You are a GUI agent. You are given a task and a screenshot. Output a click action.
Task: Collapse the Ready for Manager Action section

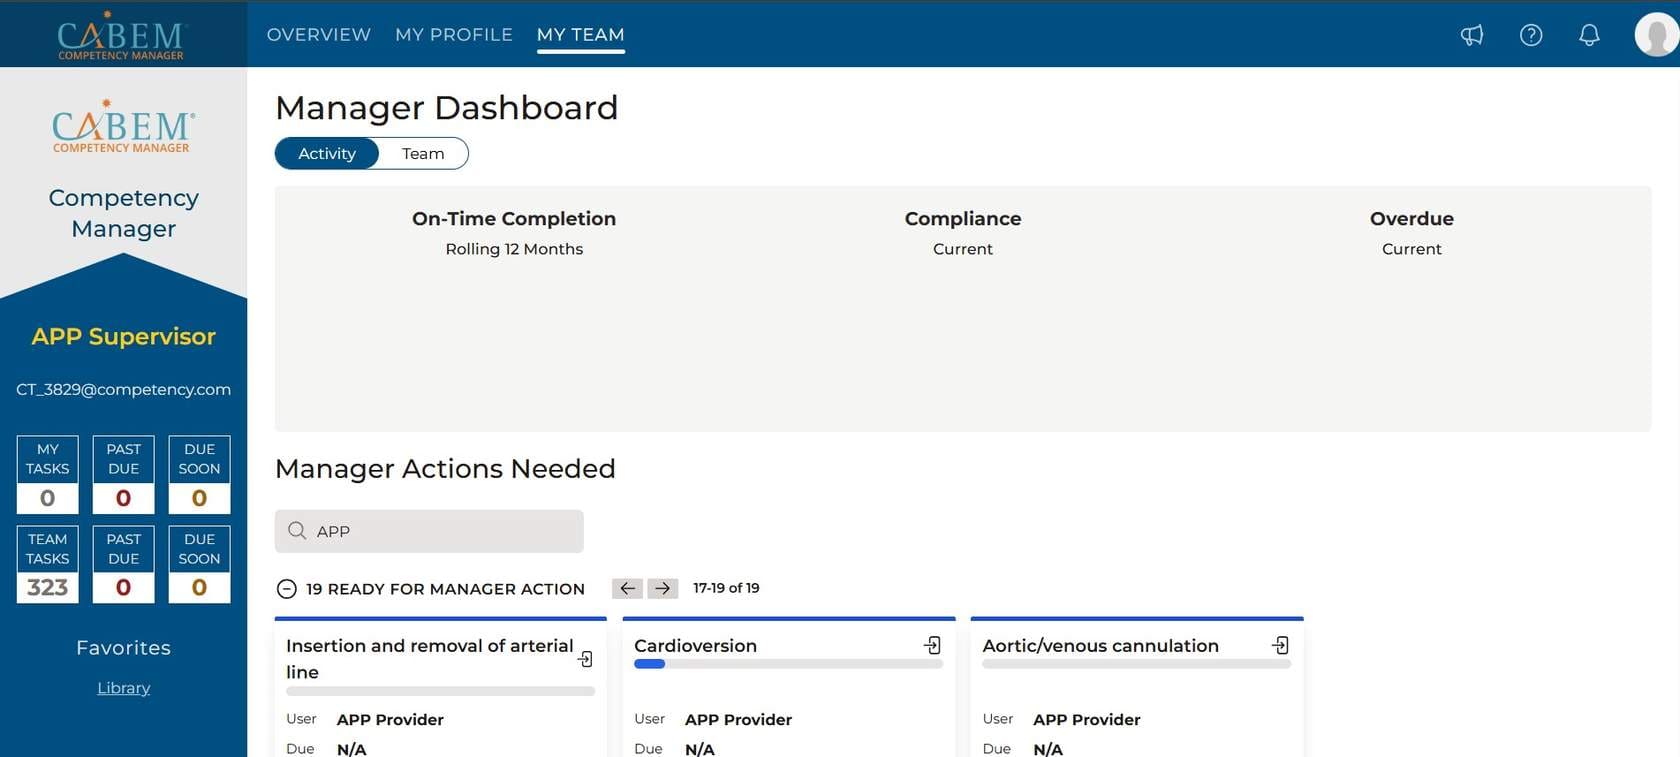click(286, 589)
